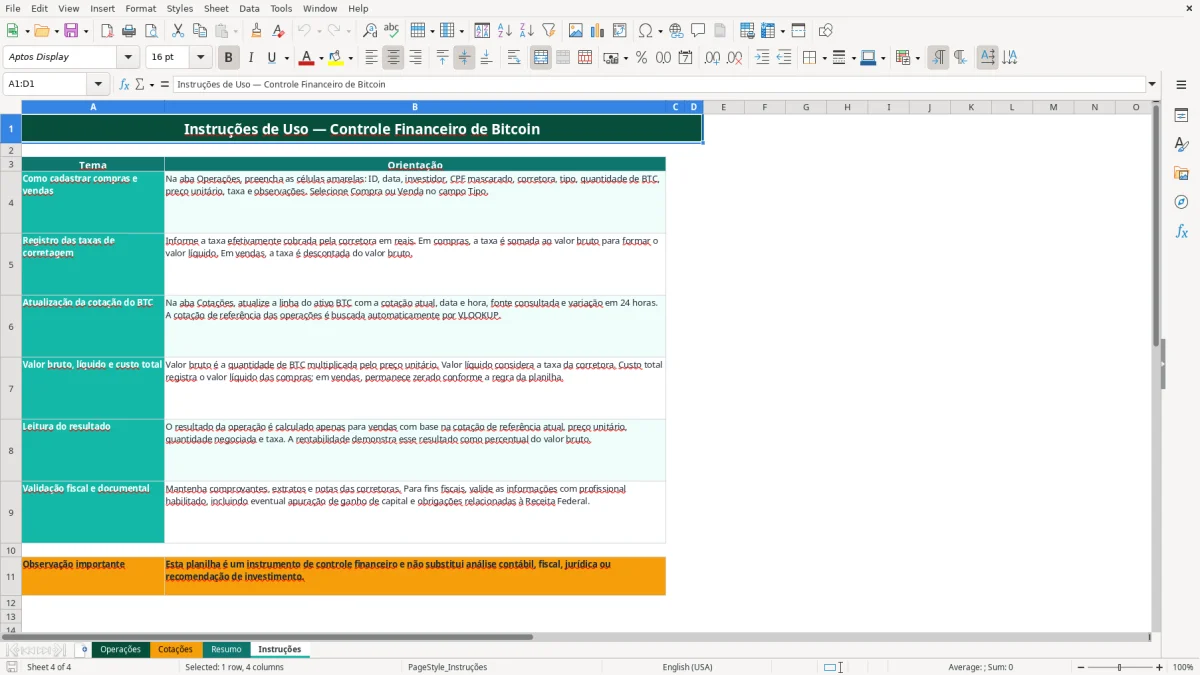Switch to the Resumo sheet tab
This screenshot has height=675, width=1200.
226,649
